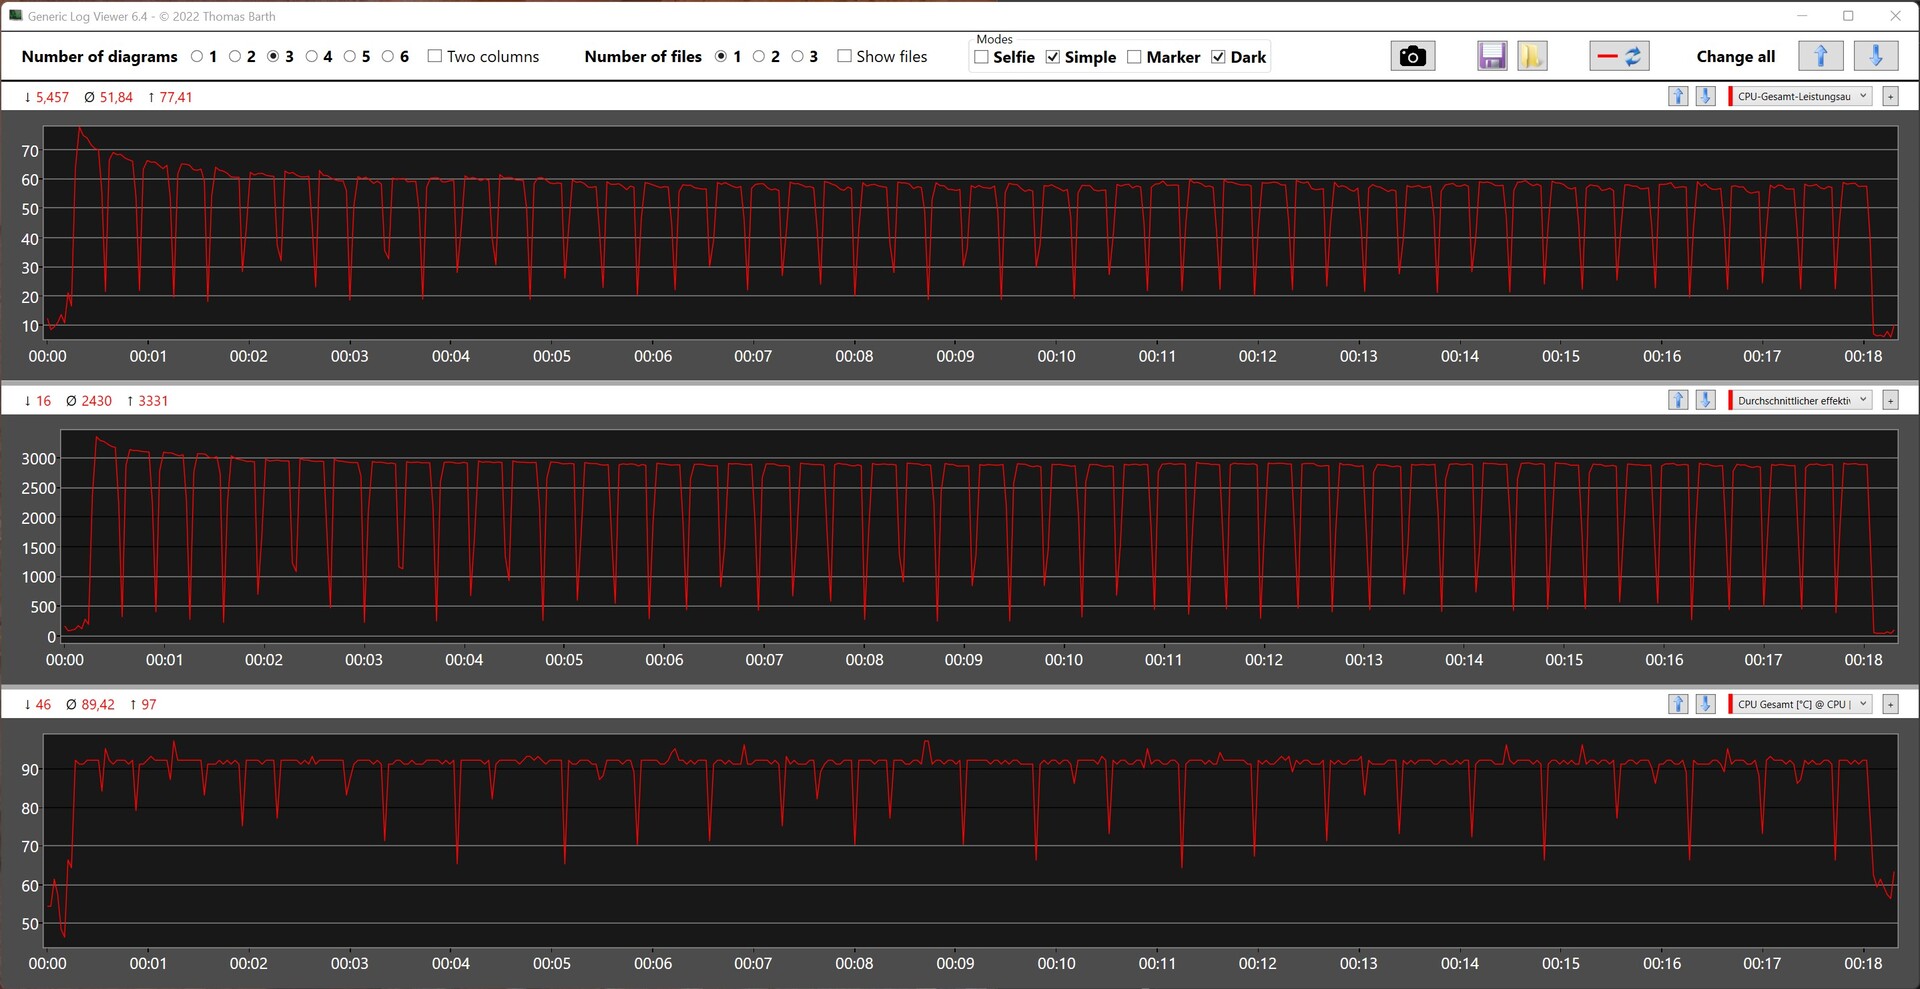Click the red line refresh button

(x=1618, y=56)
